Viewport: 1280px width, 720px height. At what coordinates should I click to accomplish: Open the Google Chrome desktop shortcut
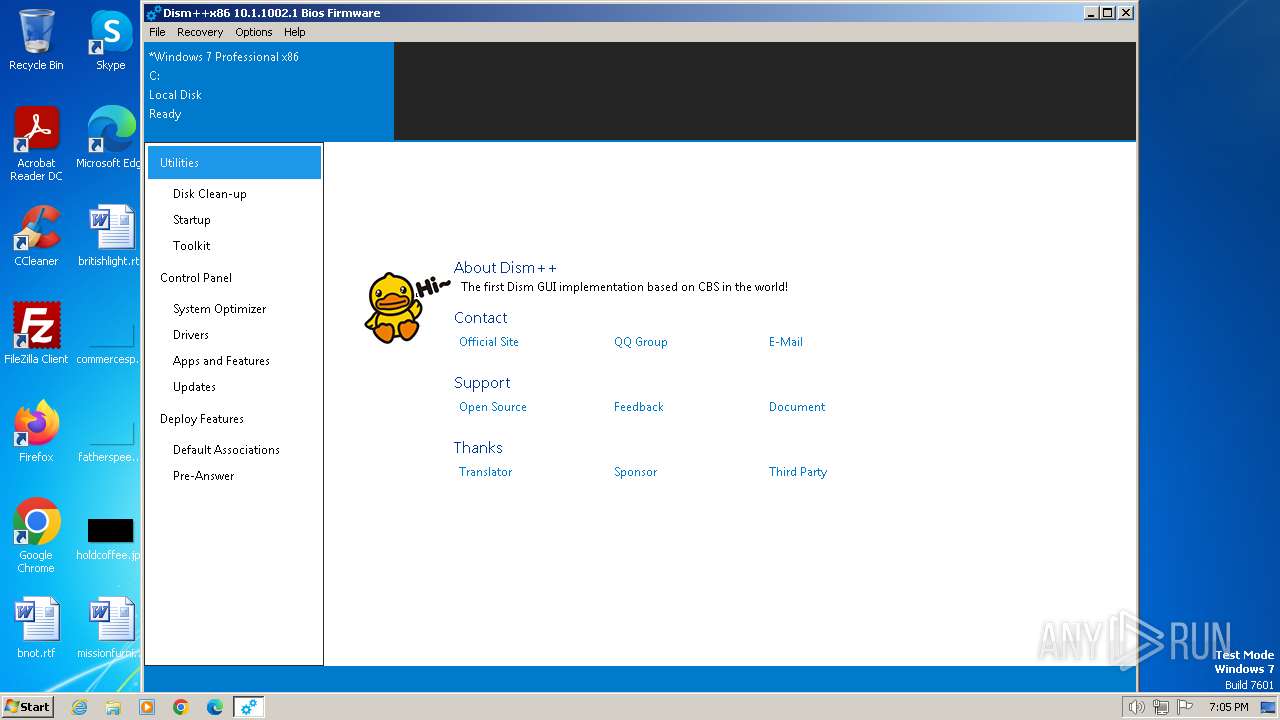36,536
